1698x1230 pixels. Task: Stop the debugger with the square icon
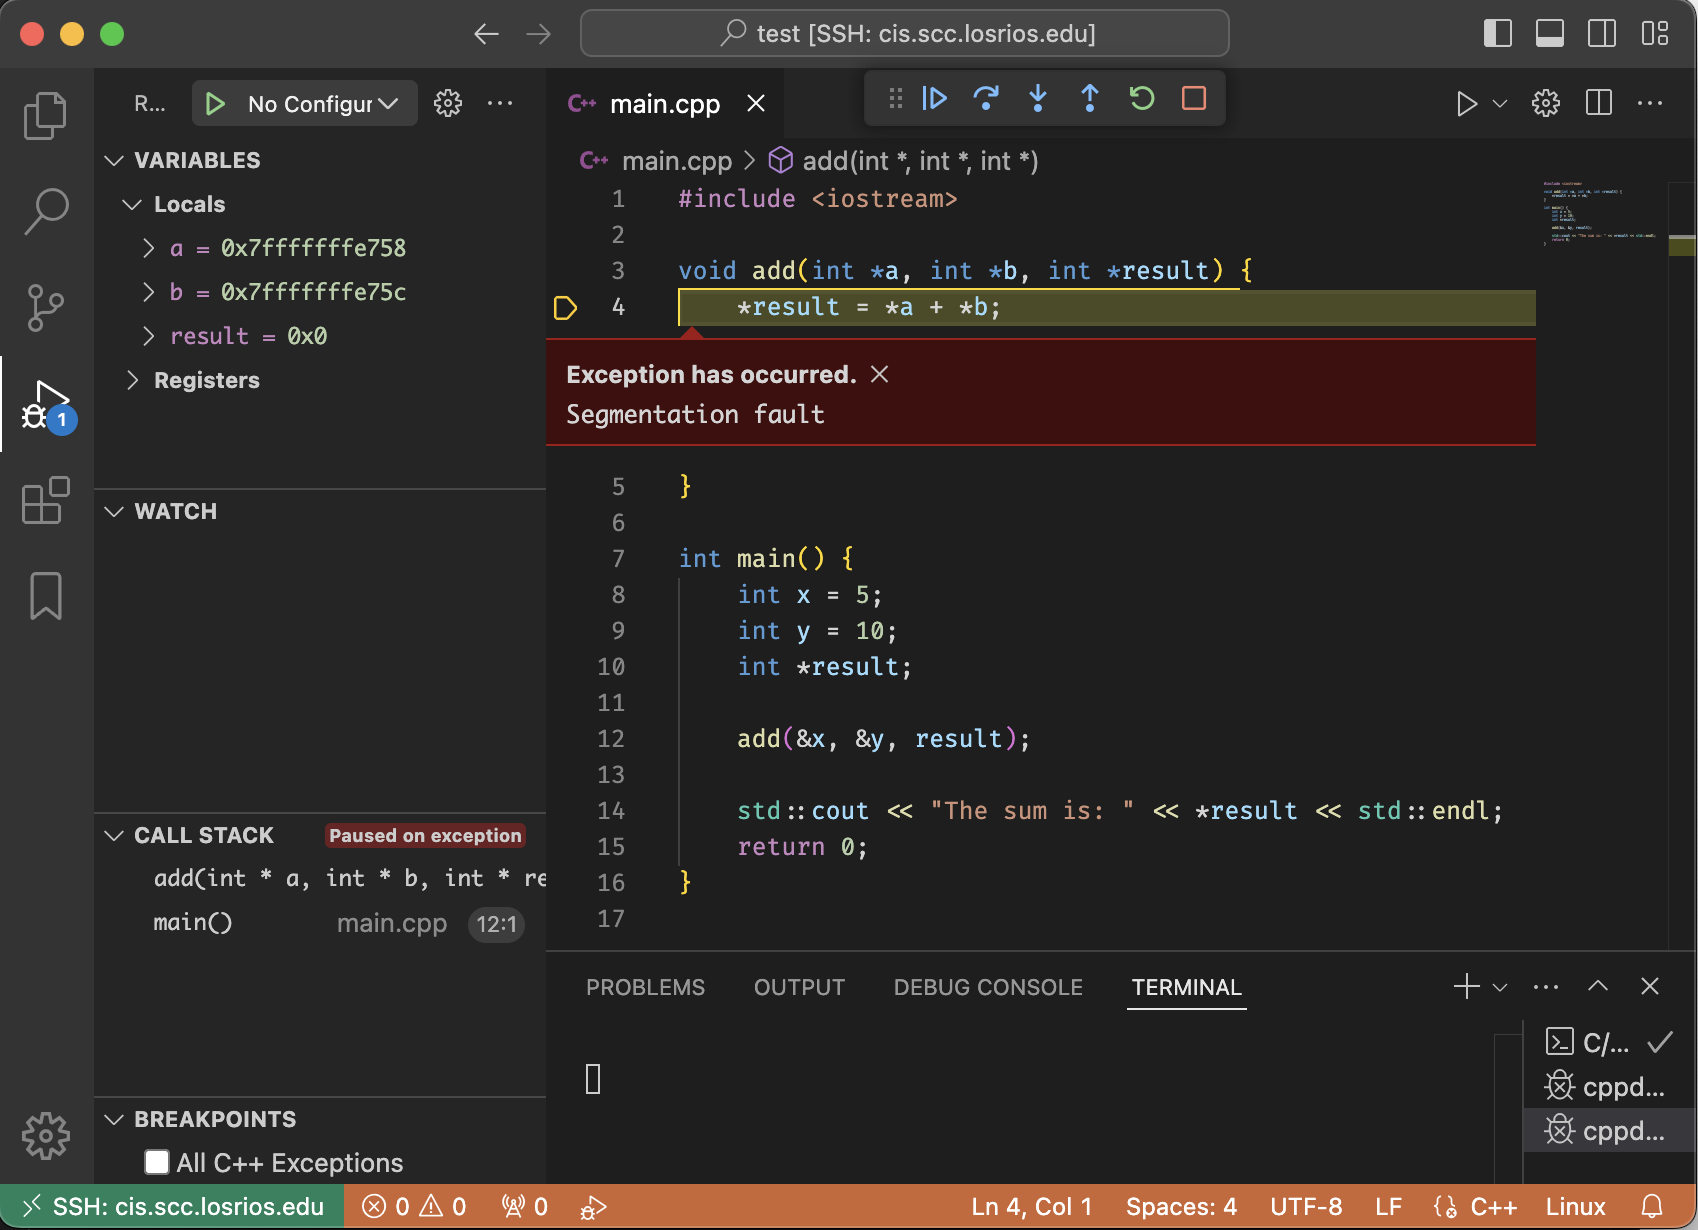pos(1194,98)
